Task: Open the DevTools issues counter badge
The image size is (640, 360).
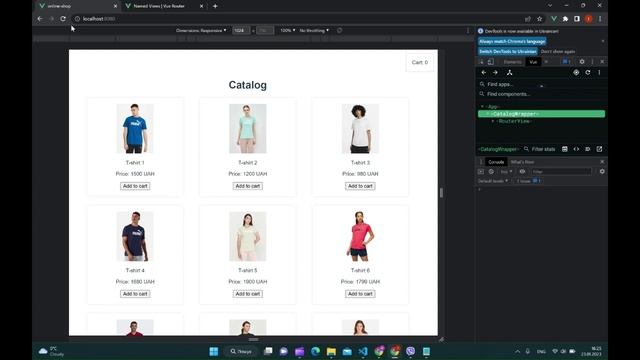Action: coord(567,62)
